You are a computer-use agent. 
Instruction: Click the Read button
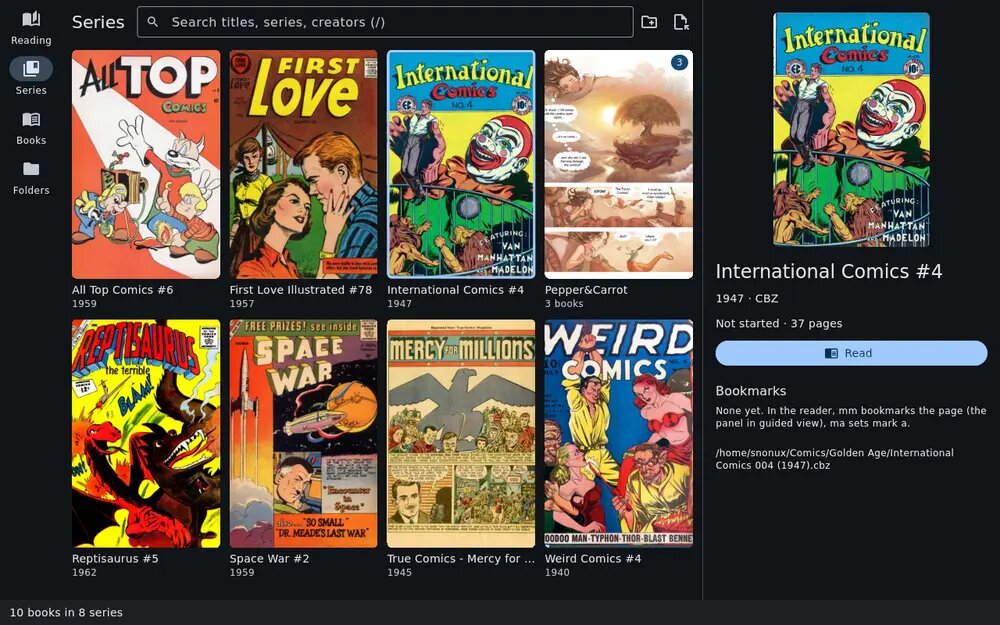pos(851,353)
